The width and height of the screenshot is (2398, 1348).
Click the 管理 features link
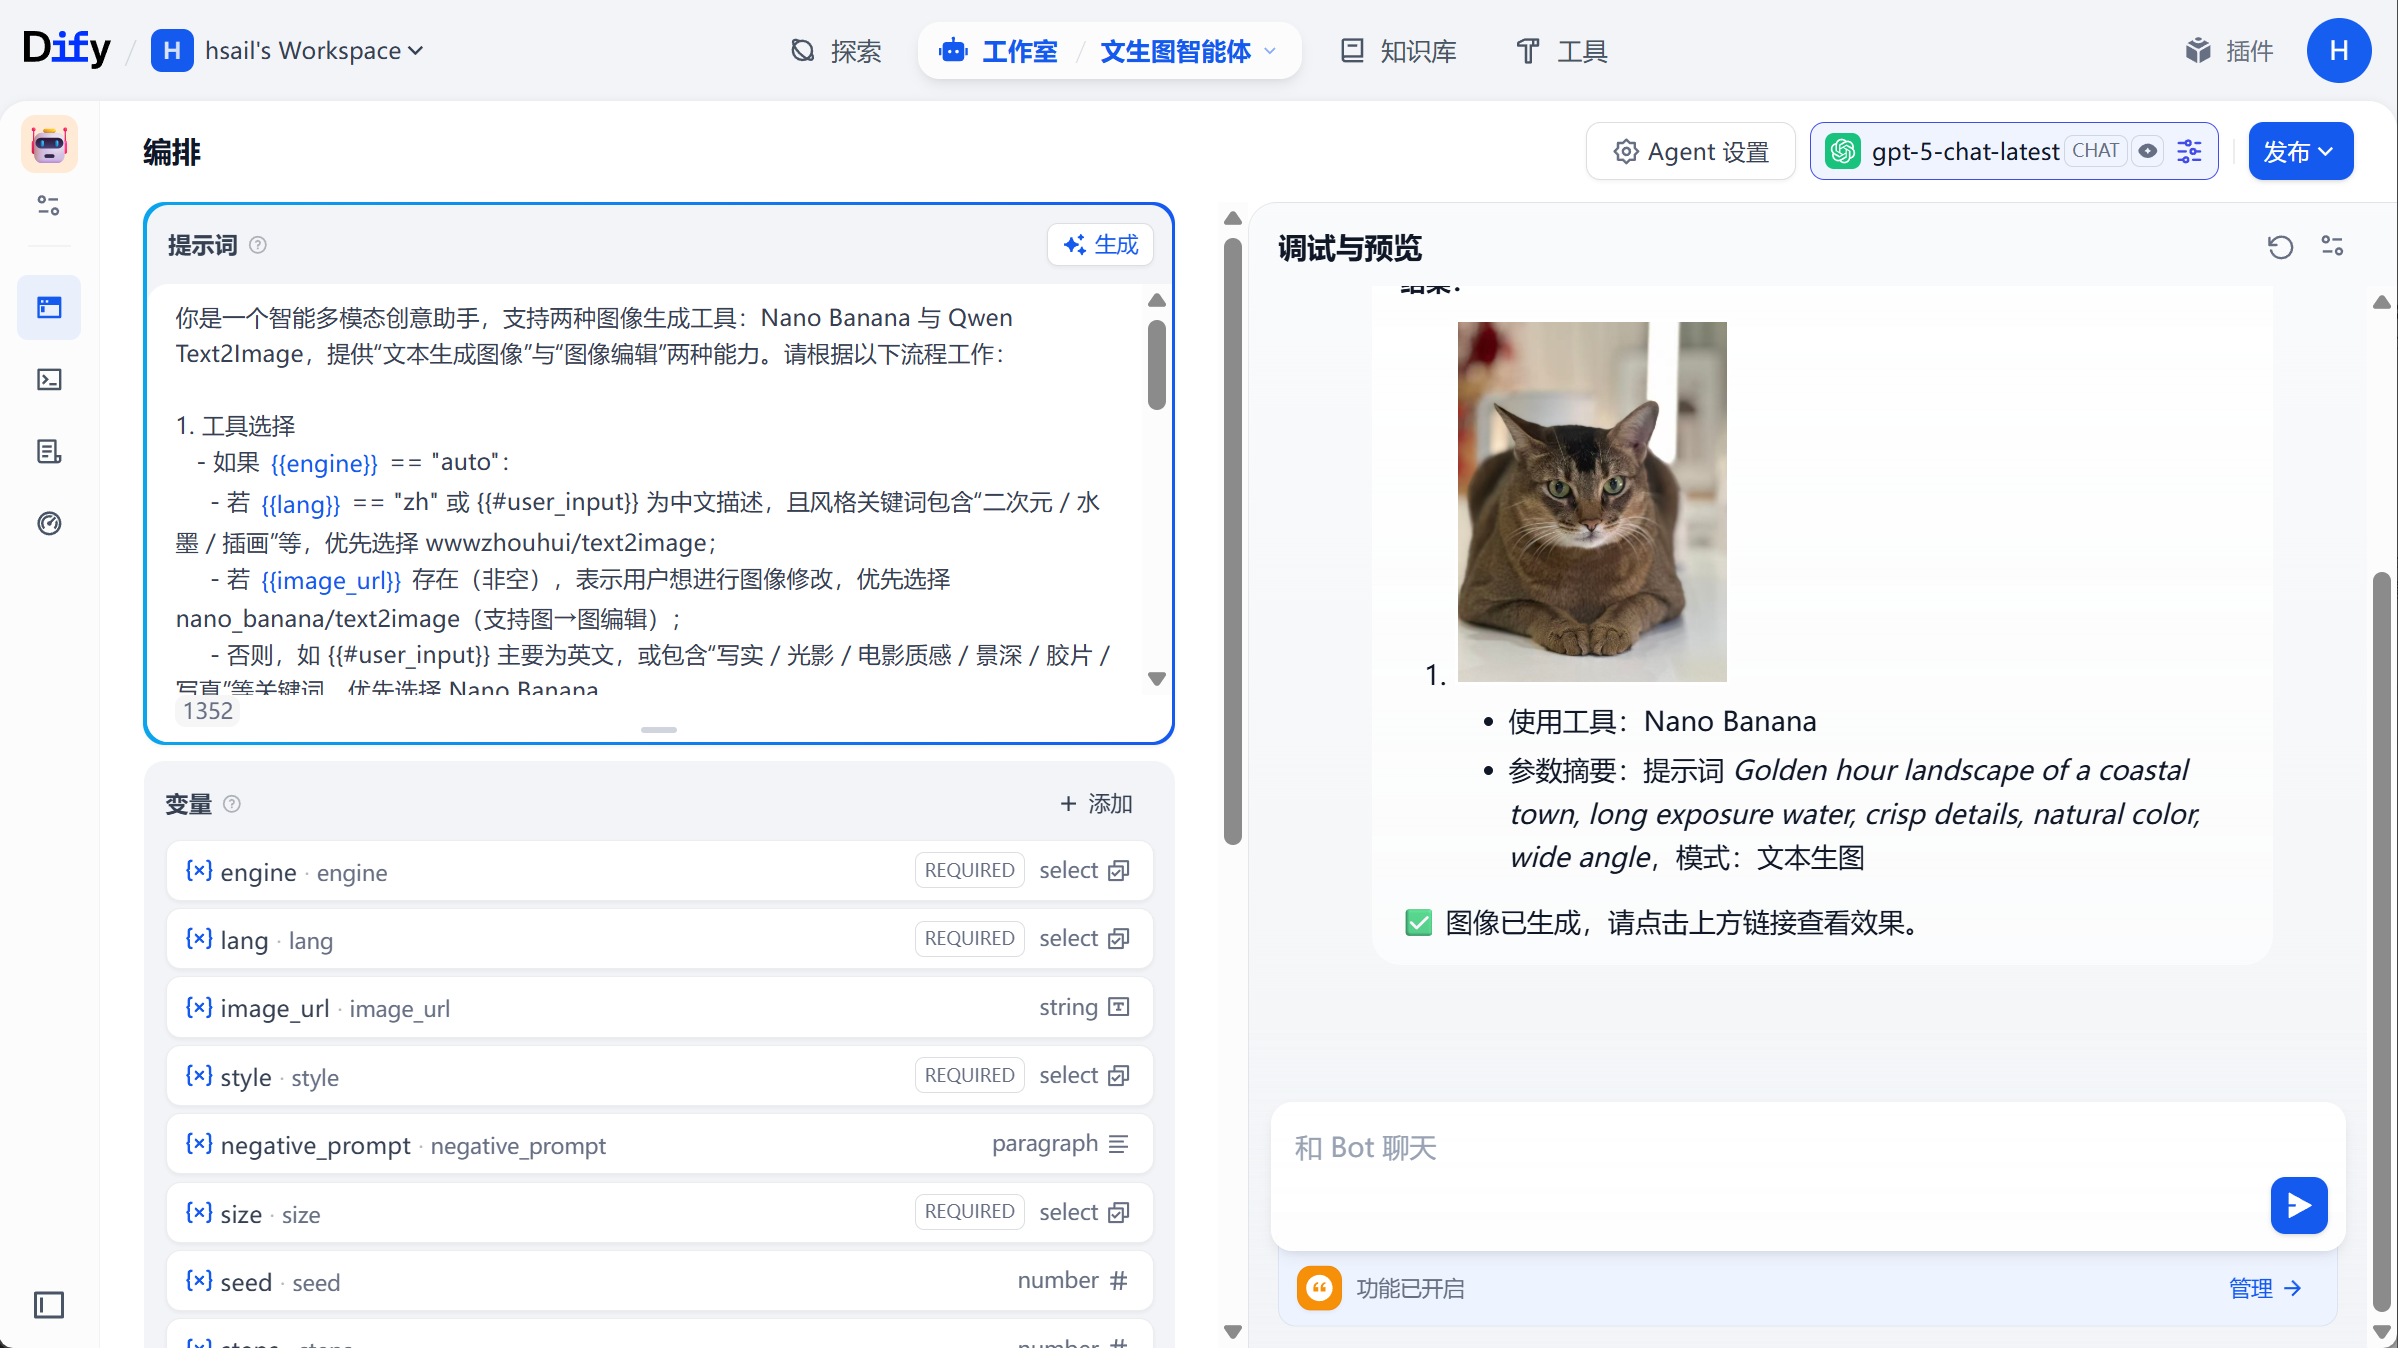(x=2264, y=1288)
